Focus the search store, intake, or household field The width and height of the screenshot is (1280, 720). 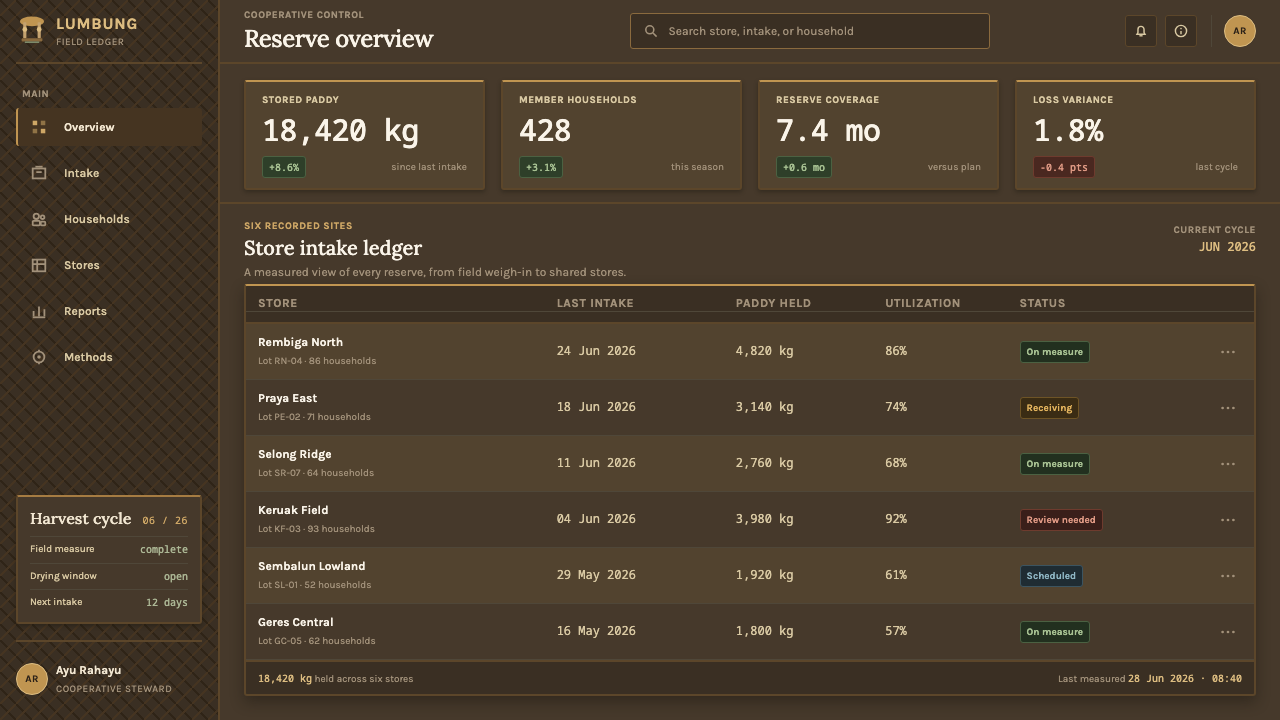810,31
